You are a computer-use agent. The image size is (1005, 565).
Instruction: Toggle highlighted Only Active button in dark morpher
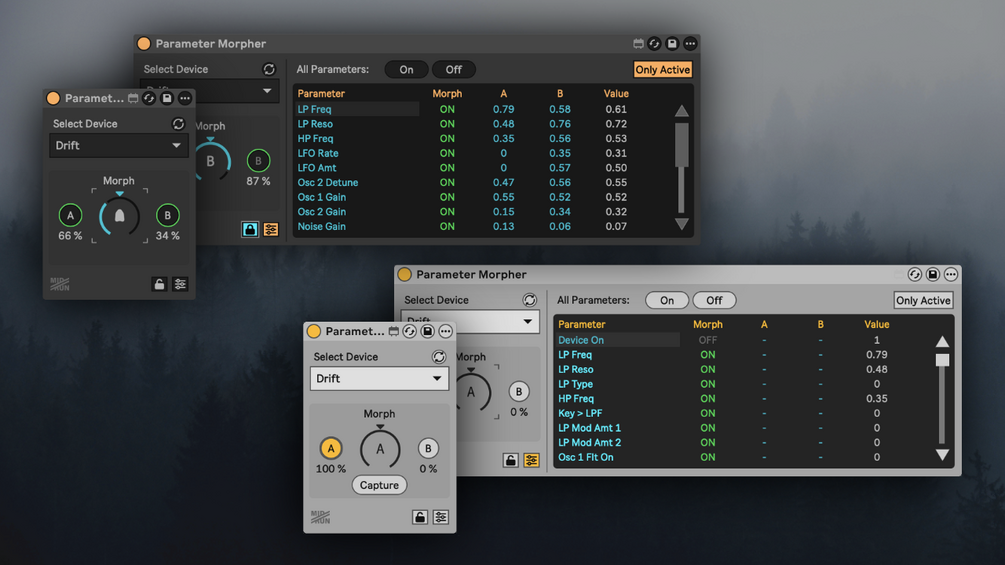(663, 69)
